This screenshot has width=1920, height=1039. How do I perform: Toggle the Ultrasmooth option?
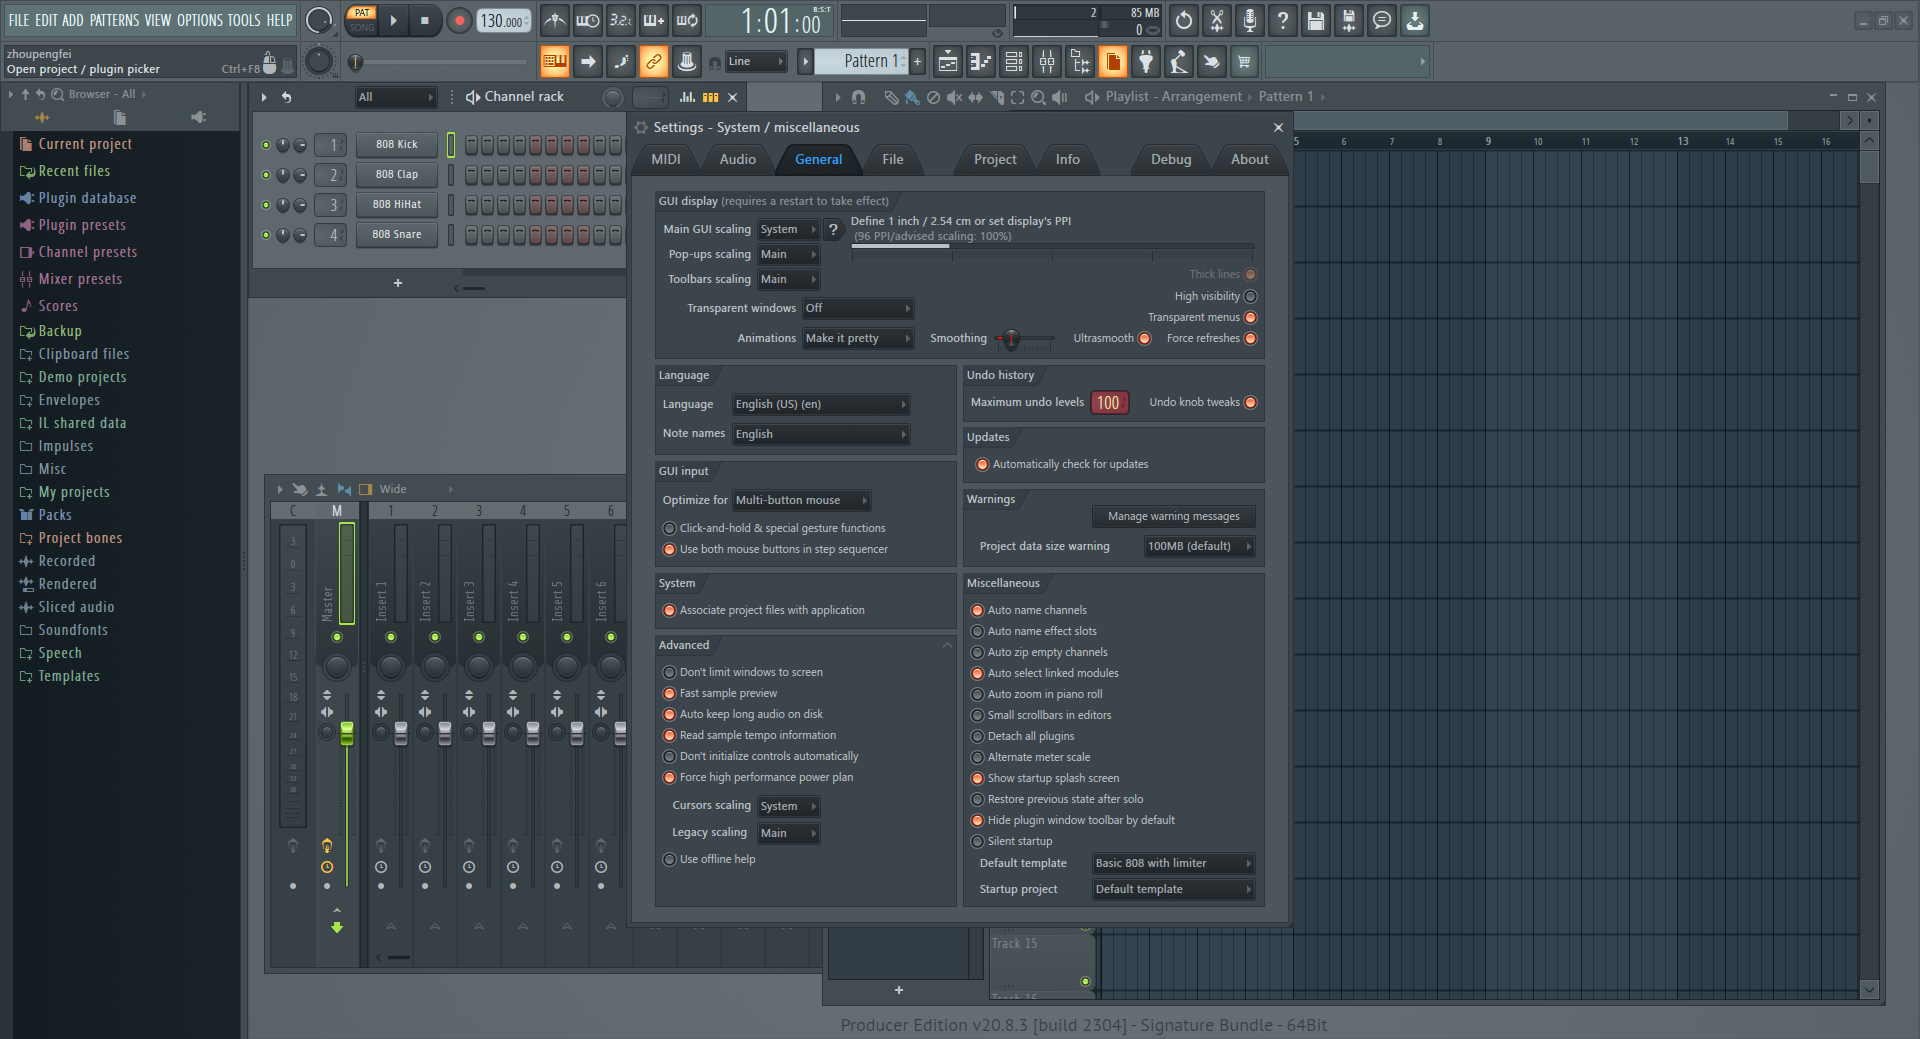point(1145,339)
